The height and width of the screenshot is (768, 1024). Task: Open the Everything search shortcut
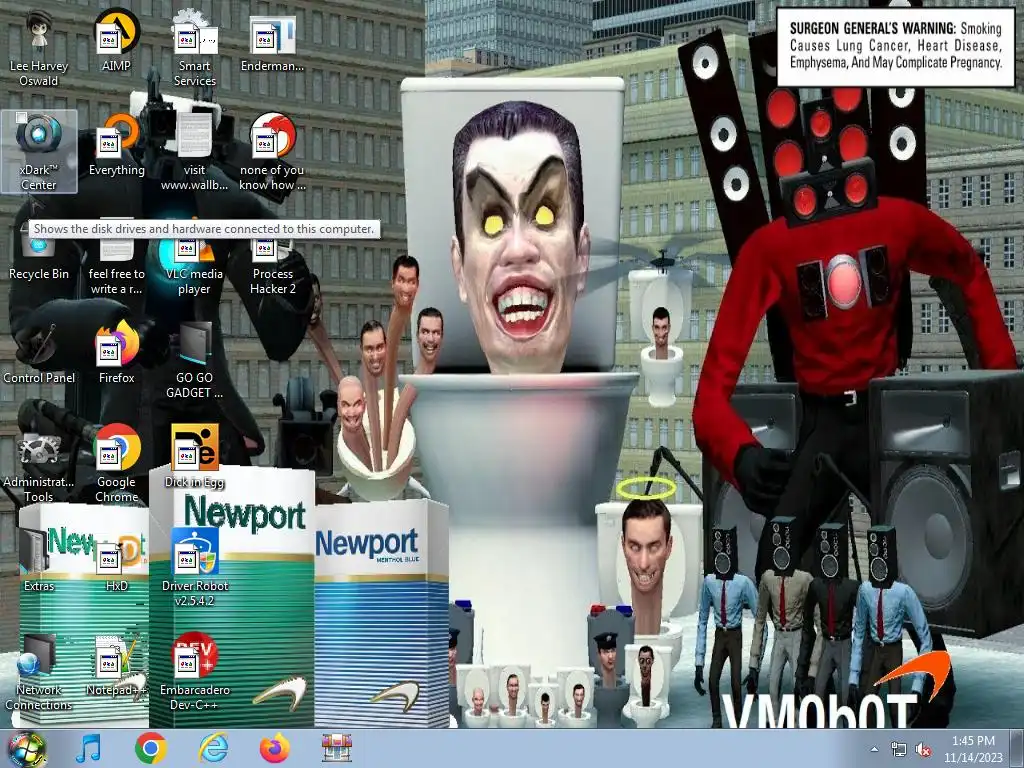116,145
